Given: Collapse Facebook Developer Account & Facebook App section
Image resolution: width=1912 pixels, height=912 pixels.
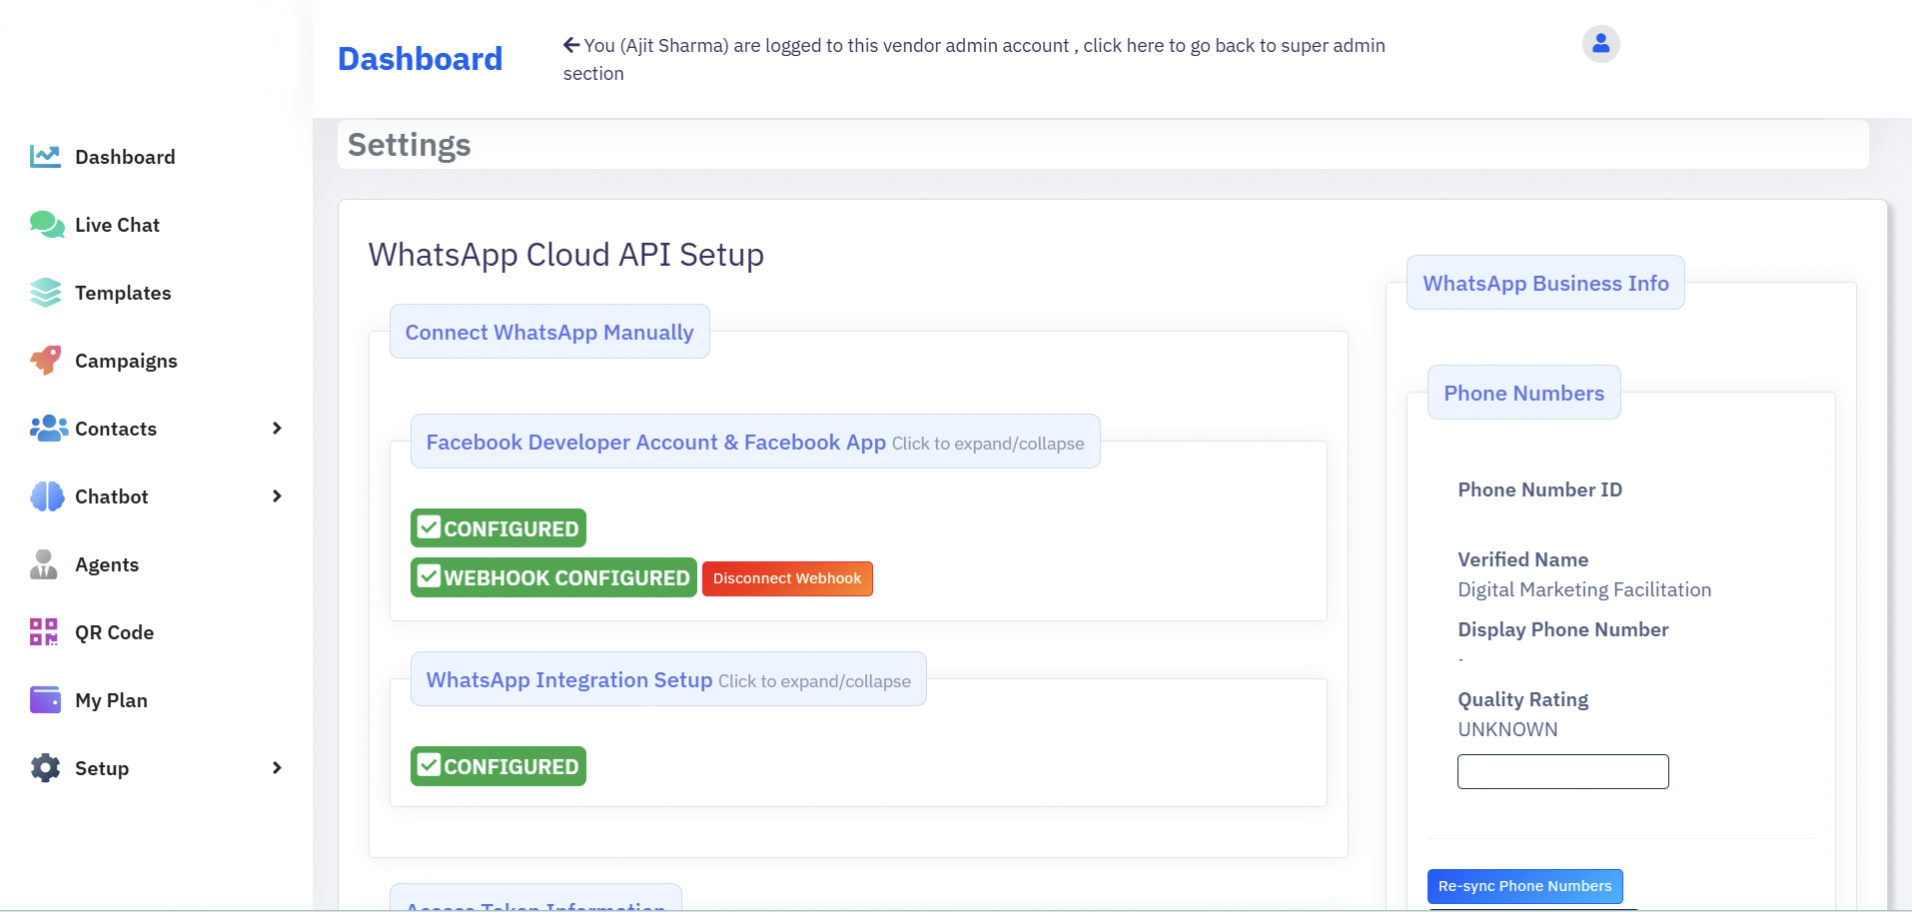Looking at the screenshot, I should (754, 442).
